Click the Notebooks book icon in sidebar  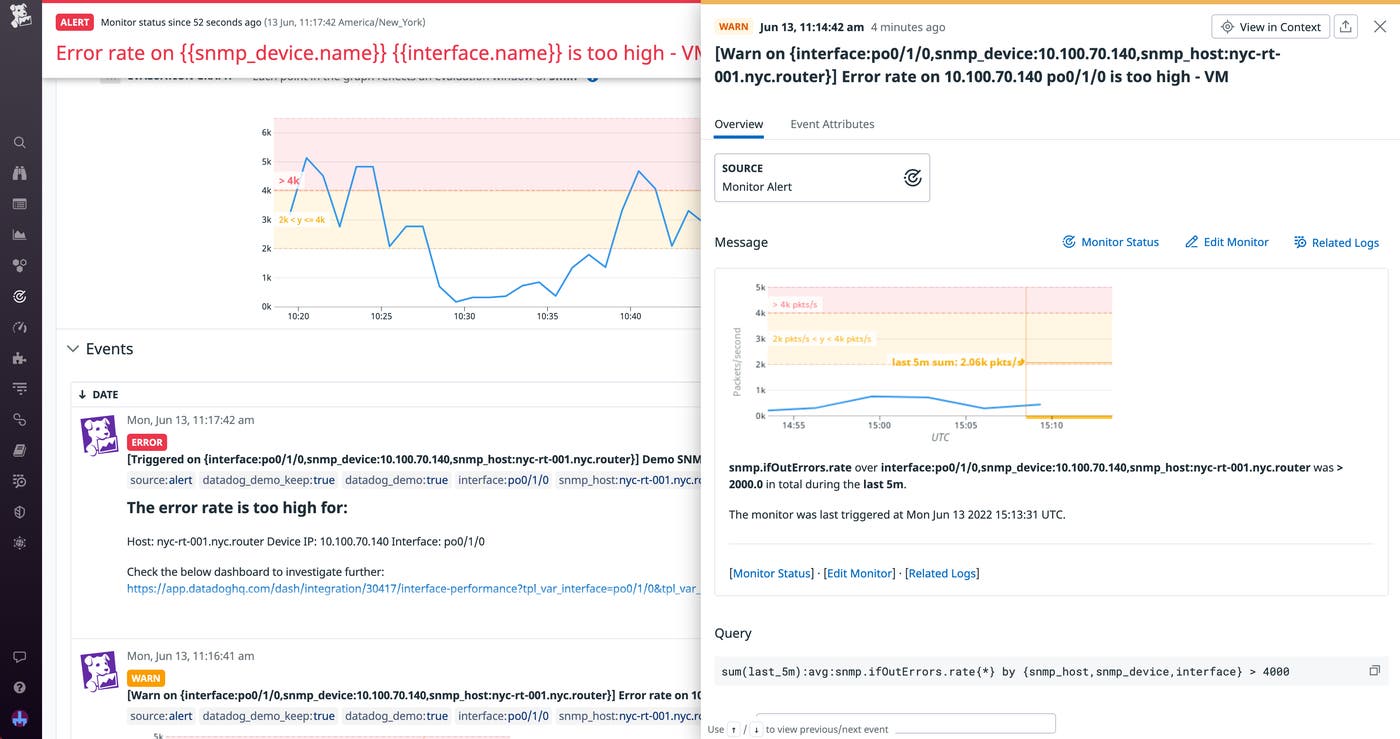tap(19, 450)
